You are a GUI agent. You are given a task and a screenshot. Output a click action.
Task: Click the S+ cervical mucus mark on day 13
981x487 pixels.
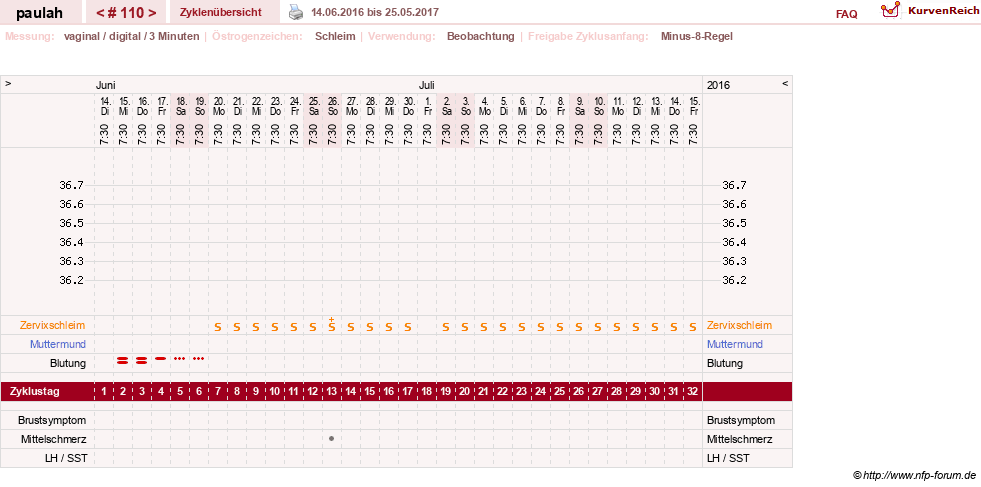click(332, 324)
